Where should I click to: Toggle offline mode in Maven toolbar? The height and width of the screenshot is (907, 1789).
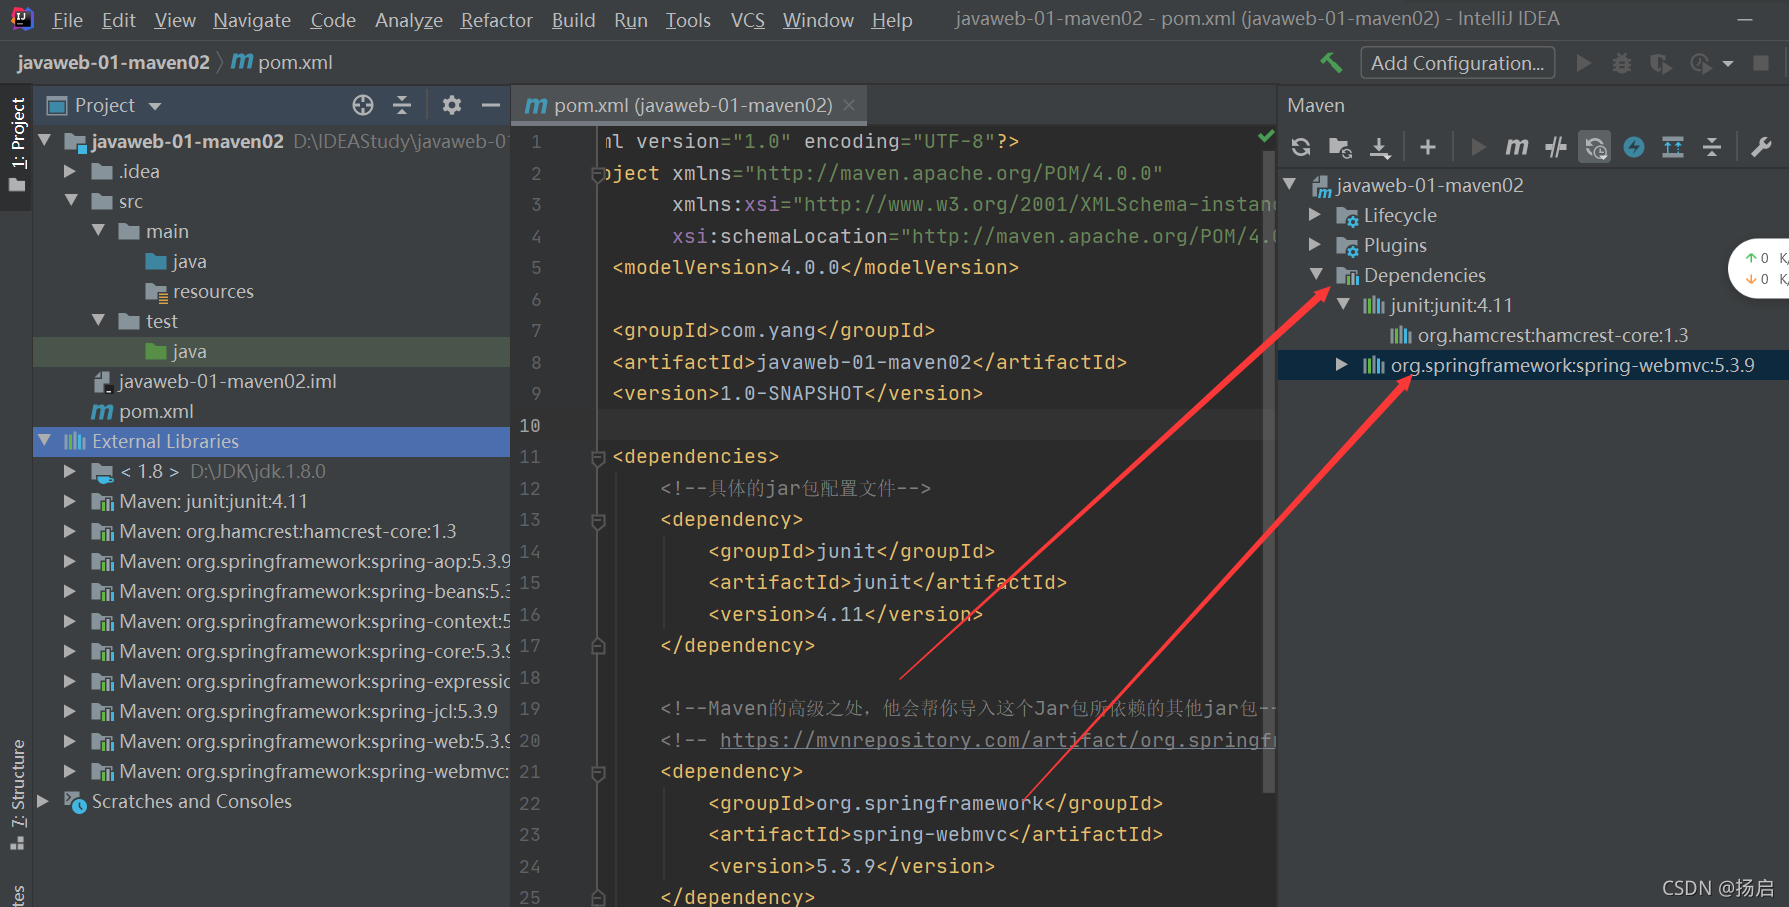click(x=1556, y=147)
